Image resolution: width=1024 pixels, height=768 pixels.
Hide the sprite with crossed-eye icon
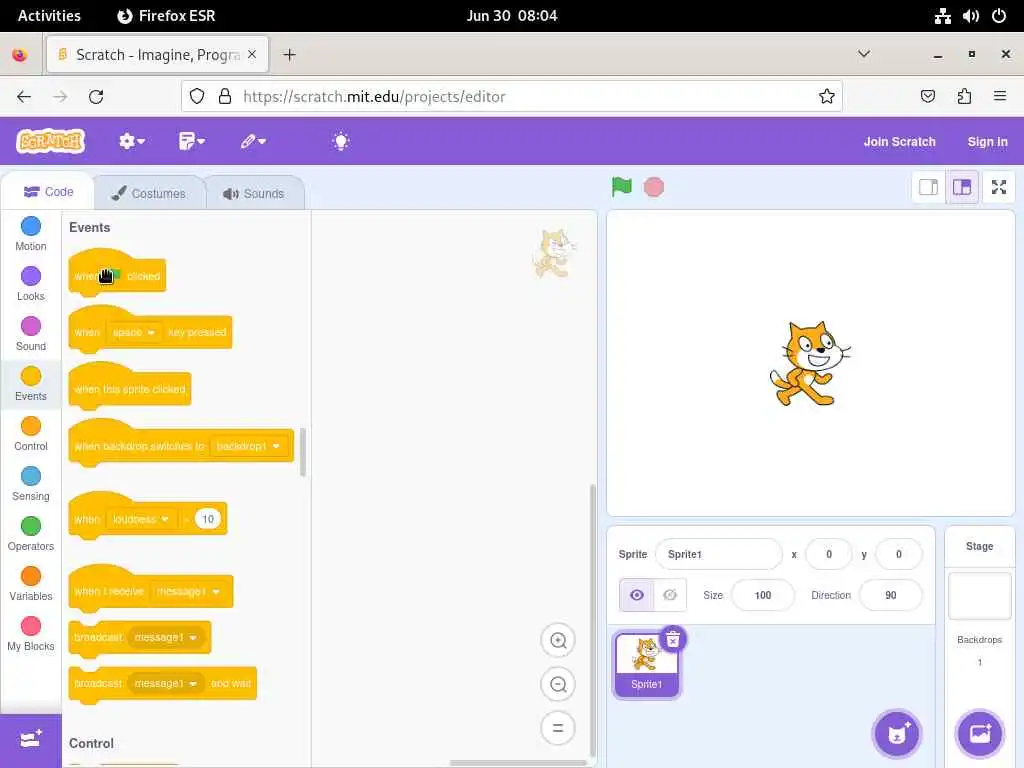(670, 595)
